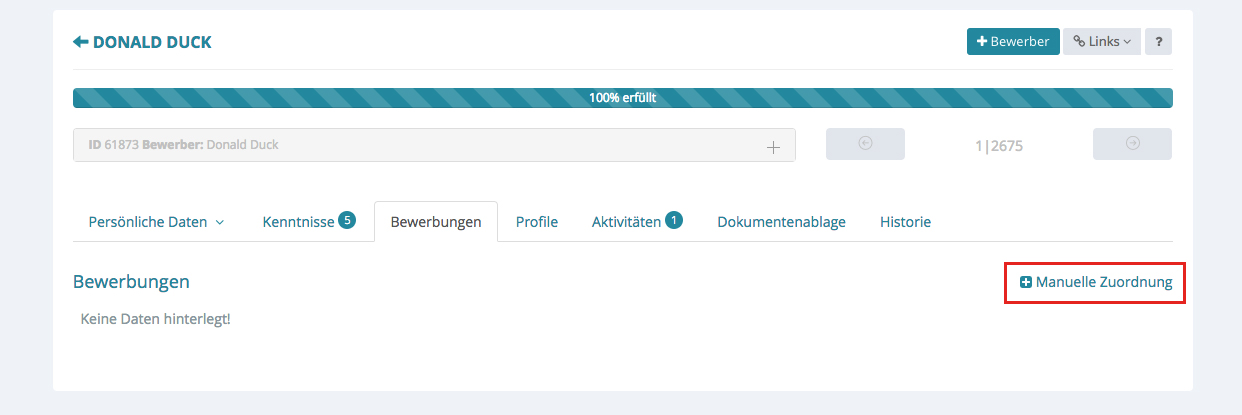This screenshot has height=415, width=1242.
Task: Open help via the question mark button
Action: click(x=1158, y=42)
